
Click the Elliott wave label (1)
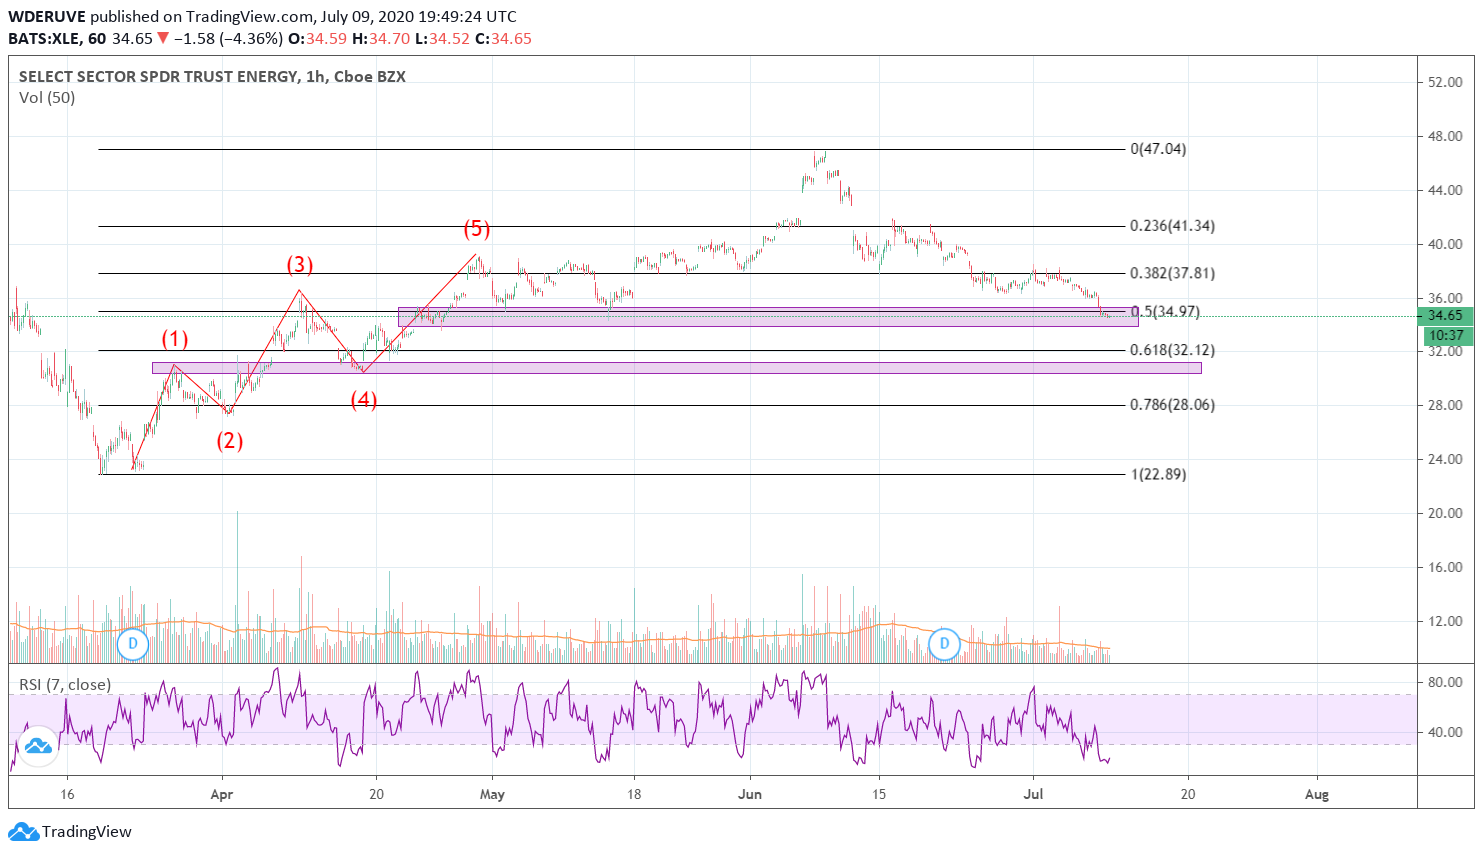tap(175, 338)
